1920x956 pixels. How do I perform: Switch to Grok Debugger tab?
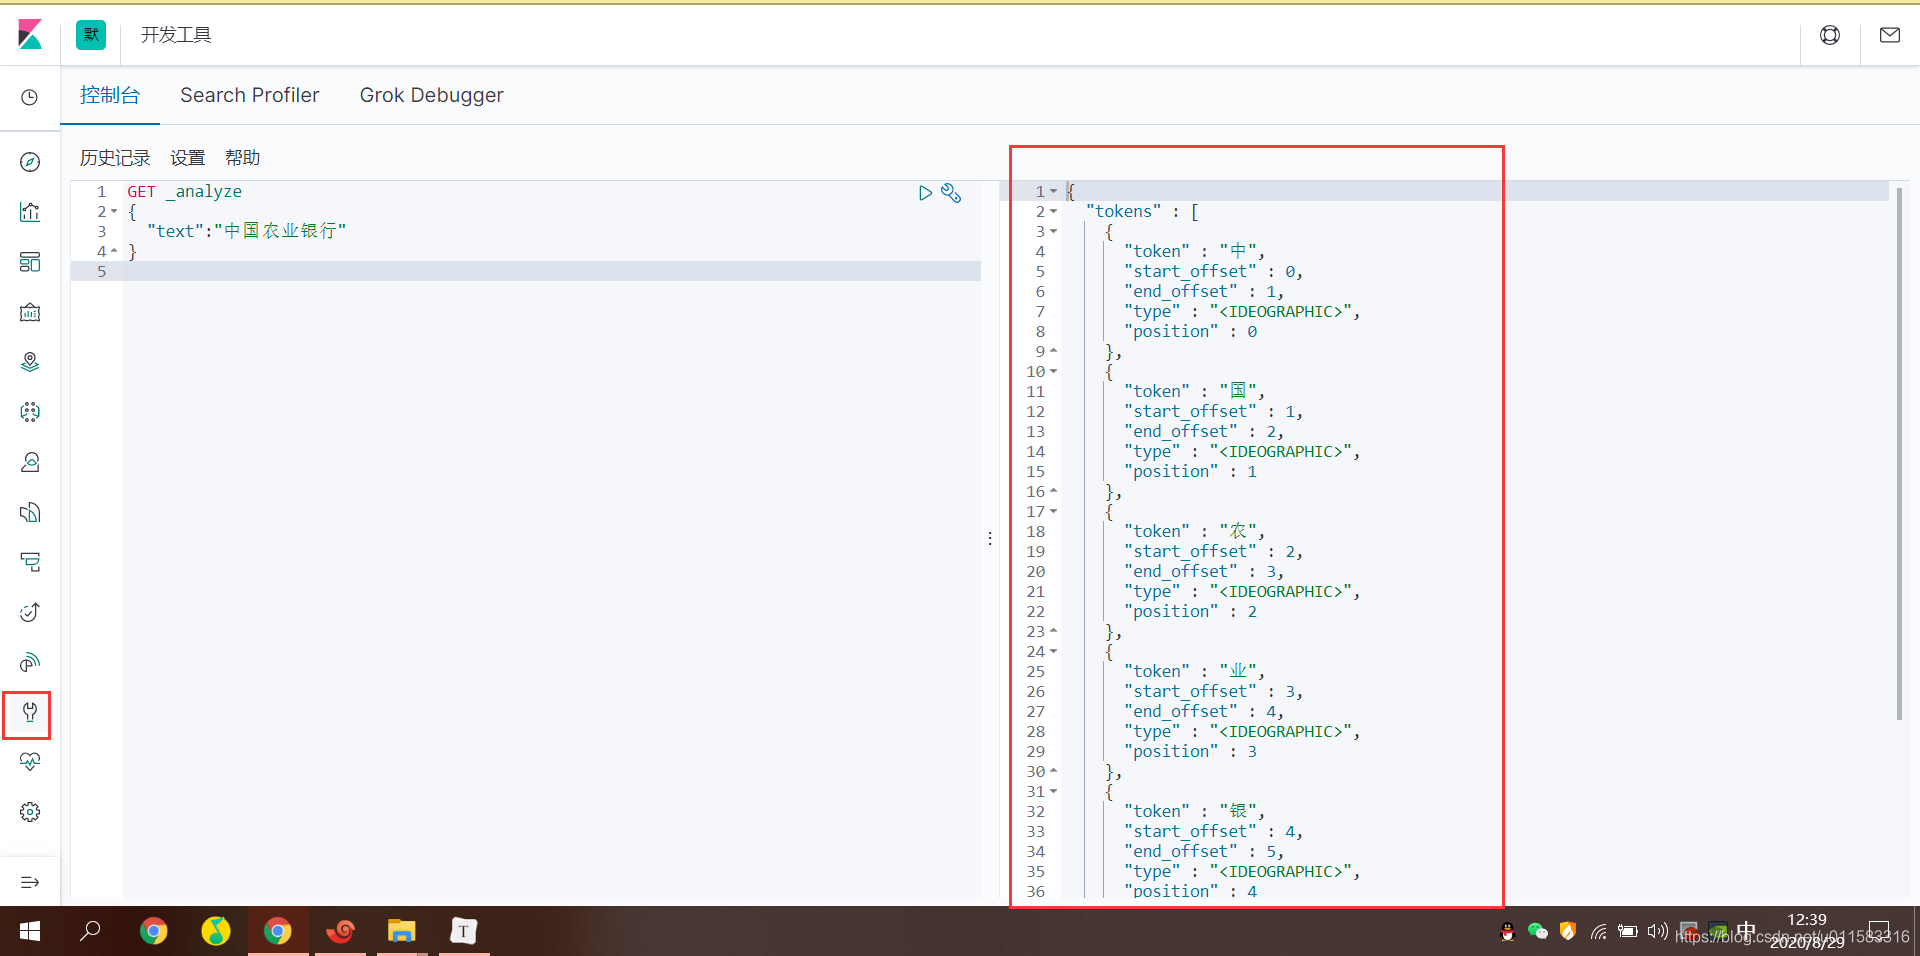pyautogui.click(x=431, y=95)
